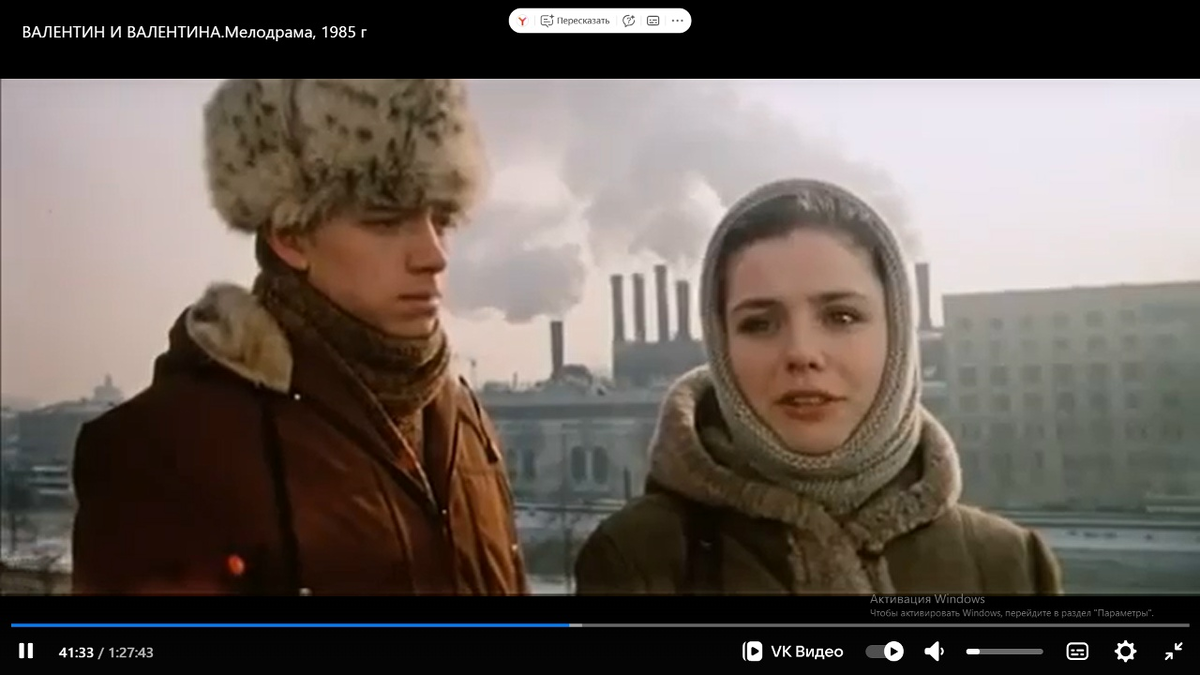Click the video title ВАЛЕНТИН И ВАЛЕНТИНА

(194, 32)
